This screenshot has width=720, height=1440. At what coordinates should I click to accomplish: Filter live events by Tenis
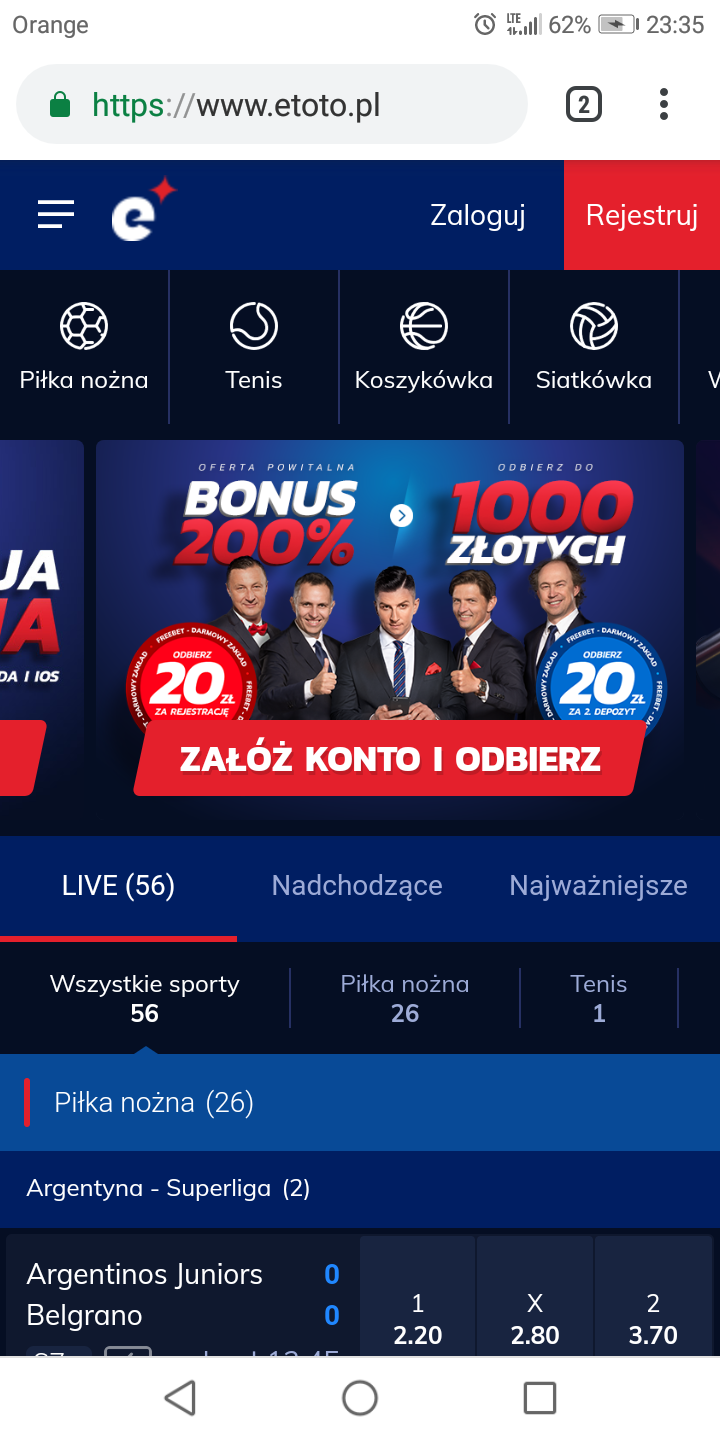[599, 998]
